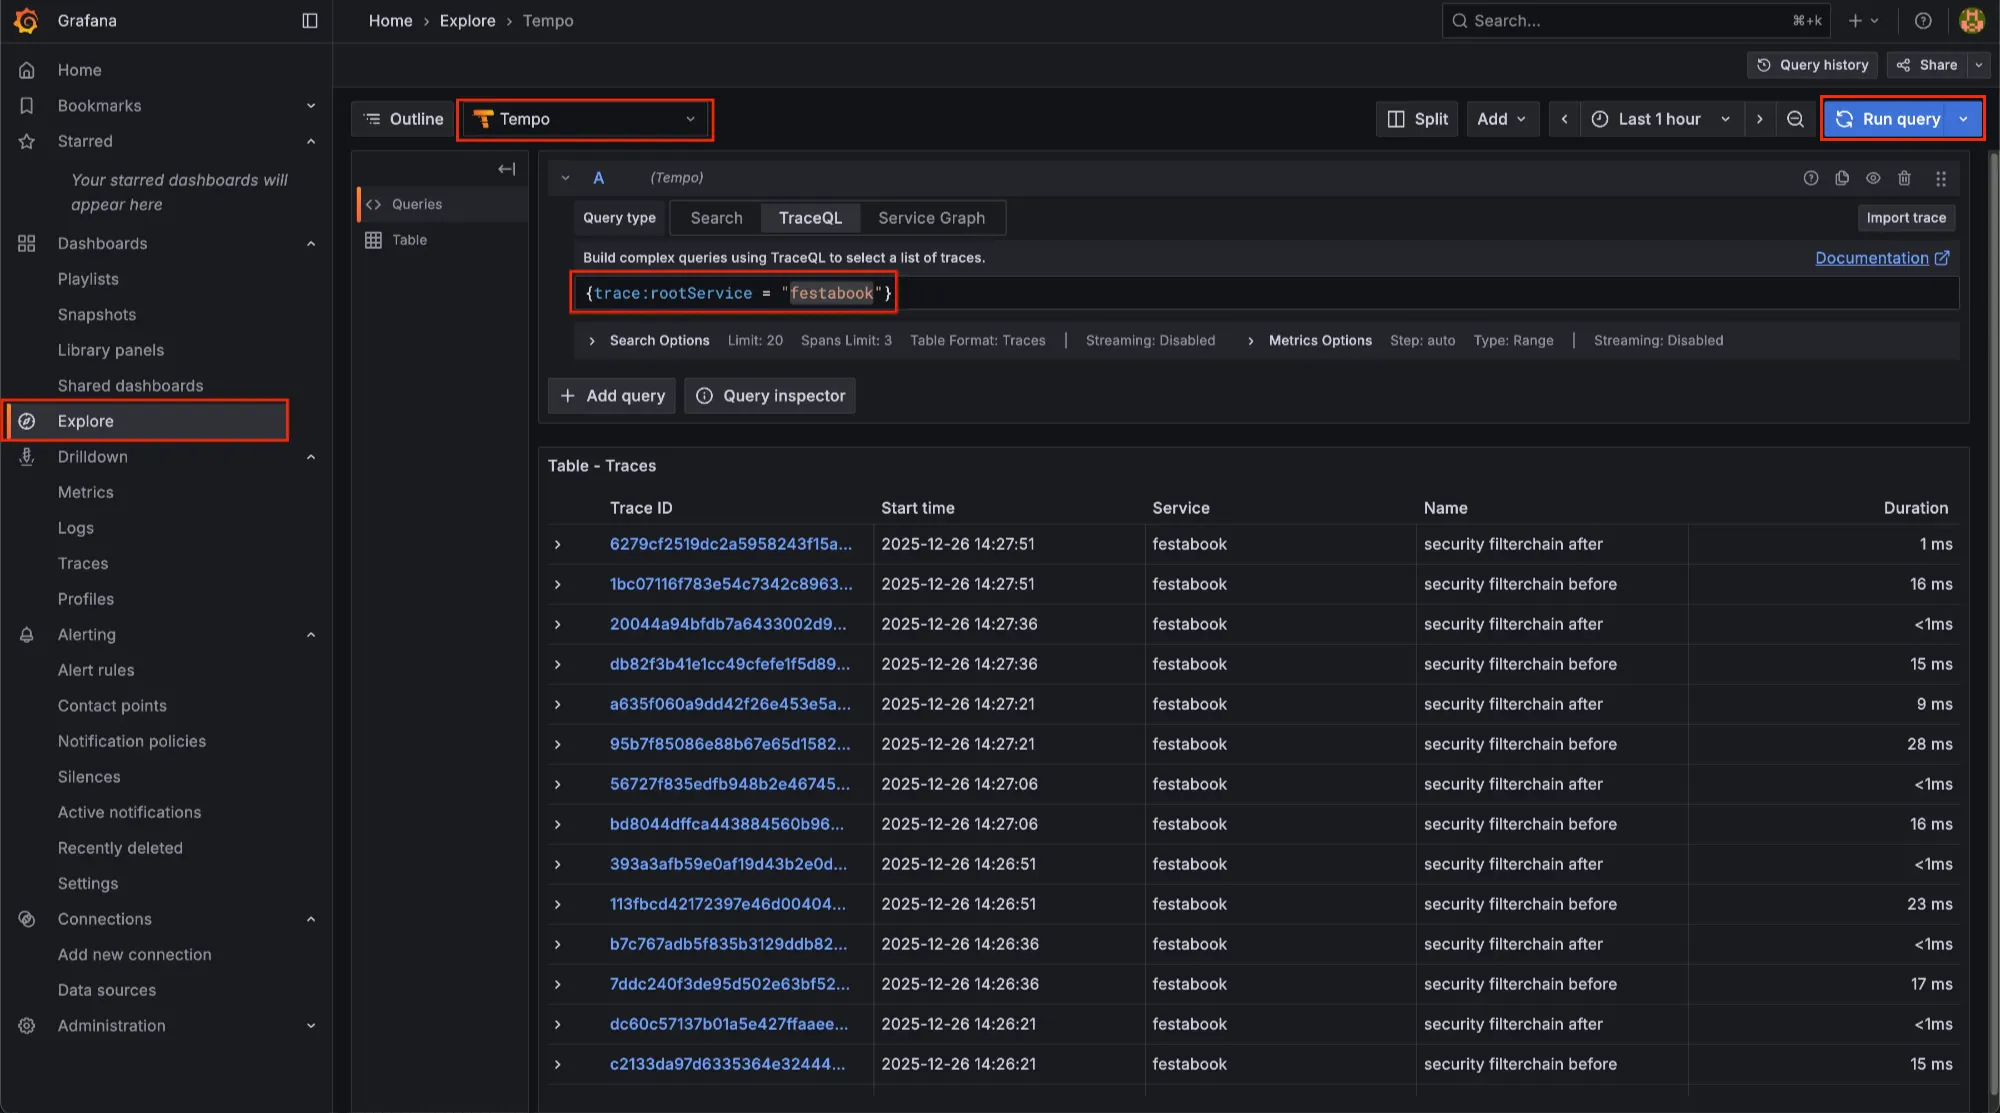Screen dimensions: 2000x1113
Task: Expand trace row 6279cf2519dc2a5958243f15a
Action: coord(558,545)
